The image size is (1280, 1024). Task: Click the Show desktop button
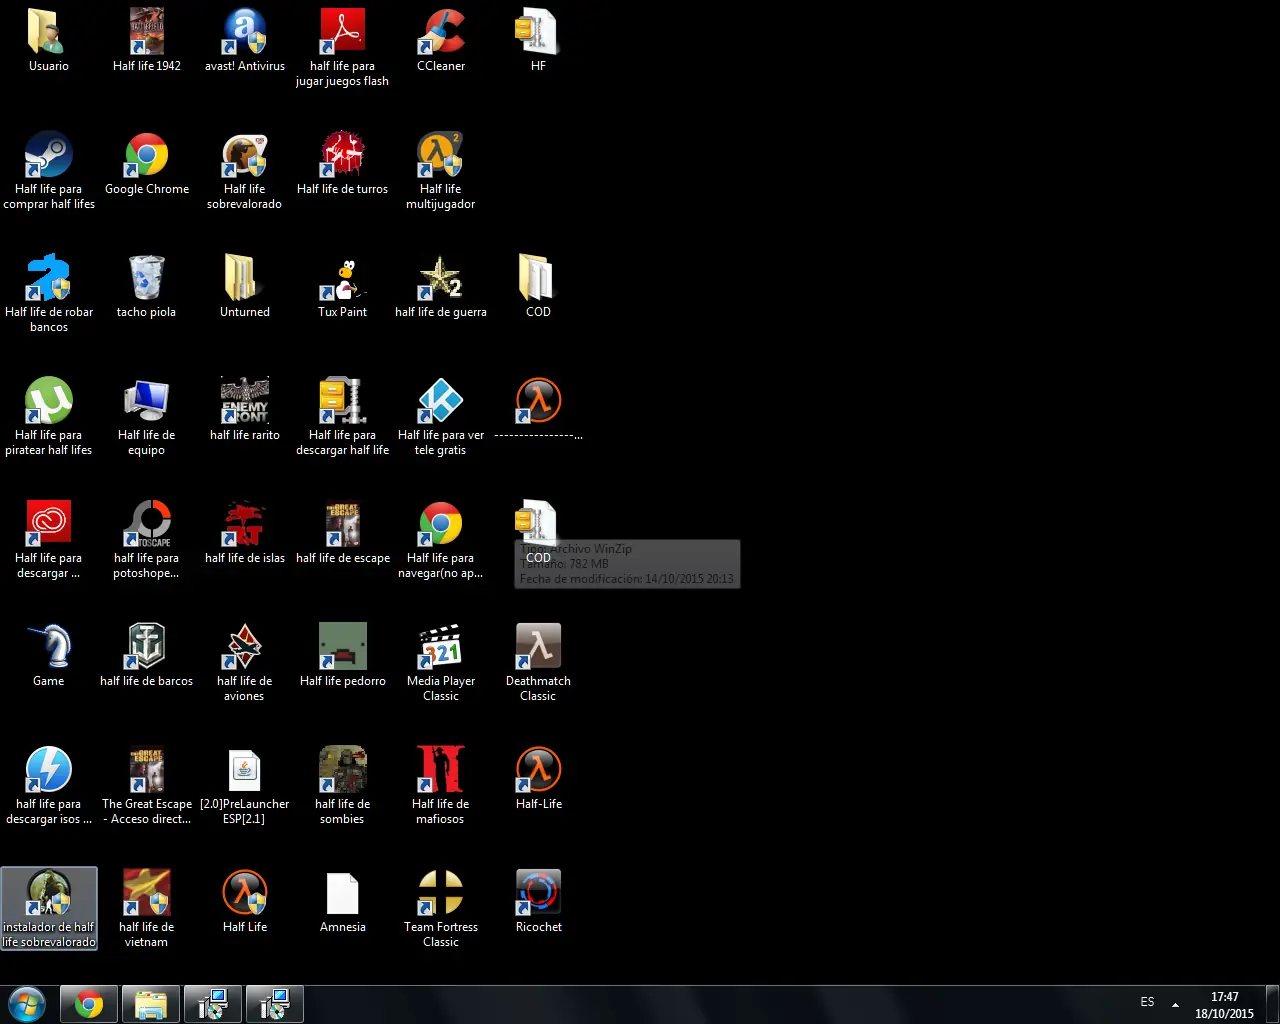1272,1004
